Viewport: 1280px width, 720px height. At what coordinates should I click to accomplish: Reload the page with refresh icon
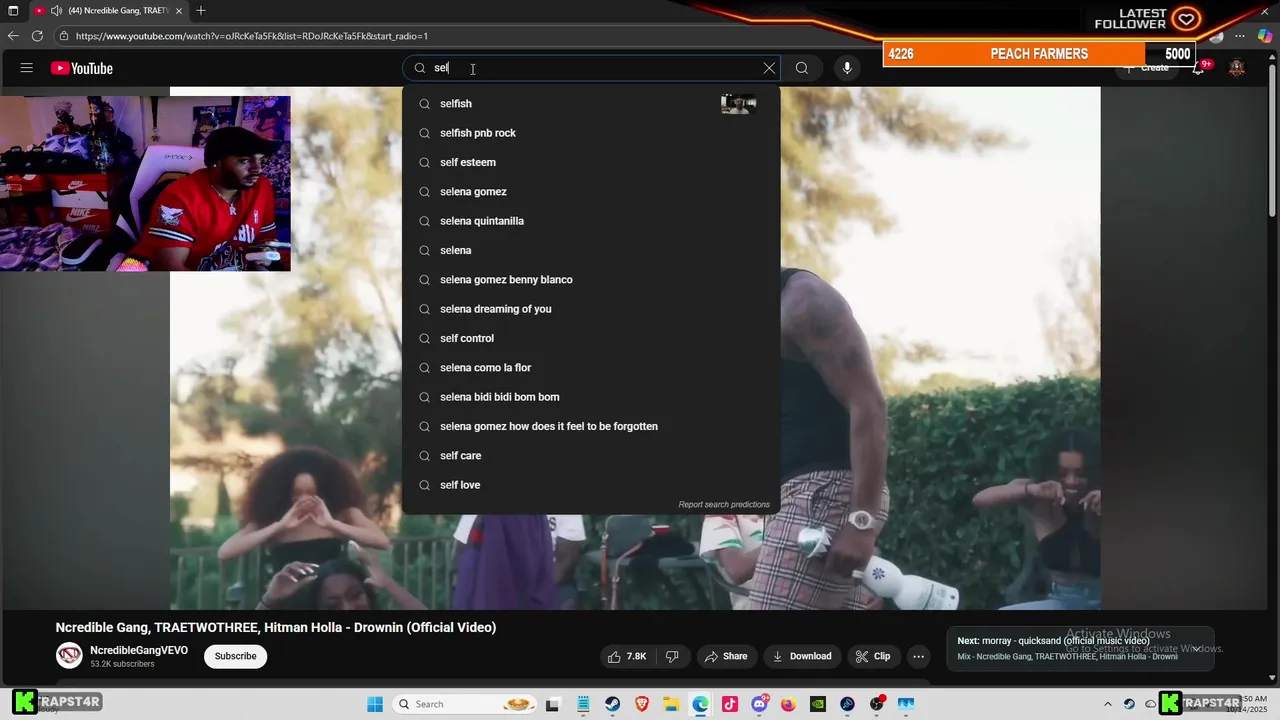click(37, 36)
